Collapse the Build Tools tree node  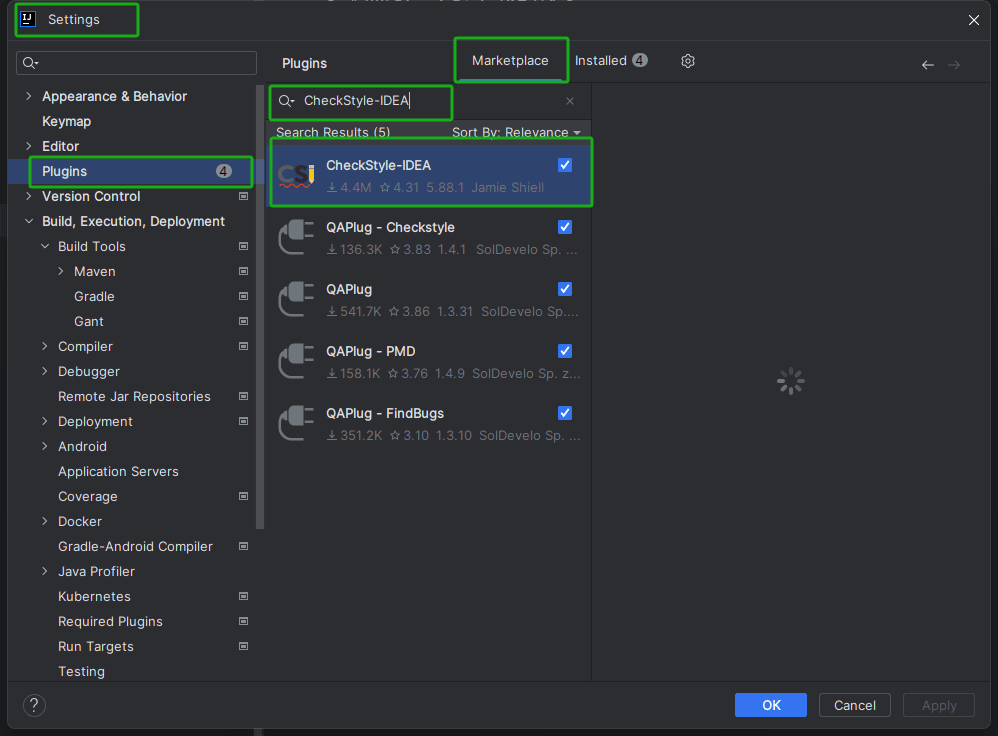click(x=45, y=246)
